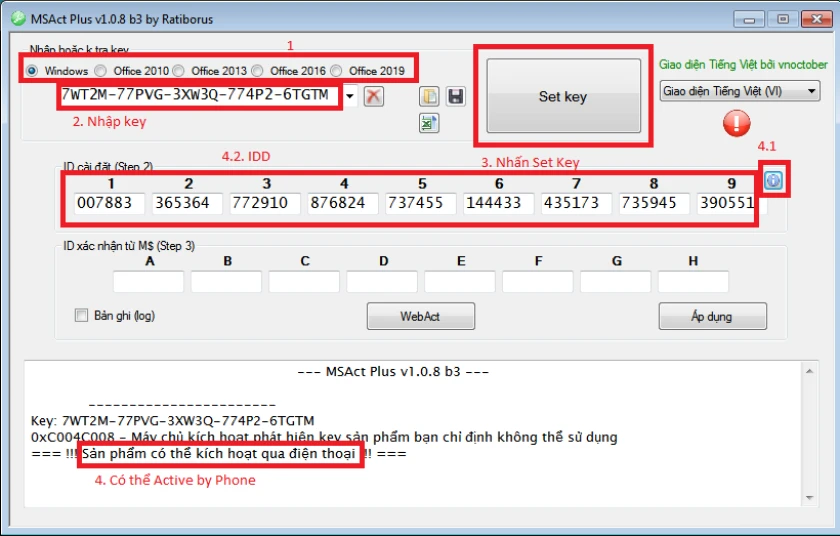Click the Set key button
Screen dimensions: 840x536
564,96
